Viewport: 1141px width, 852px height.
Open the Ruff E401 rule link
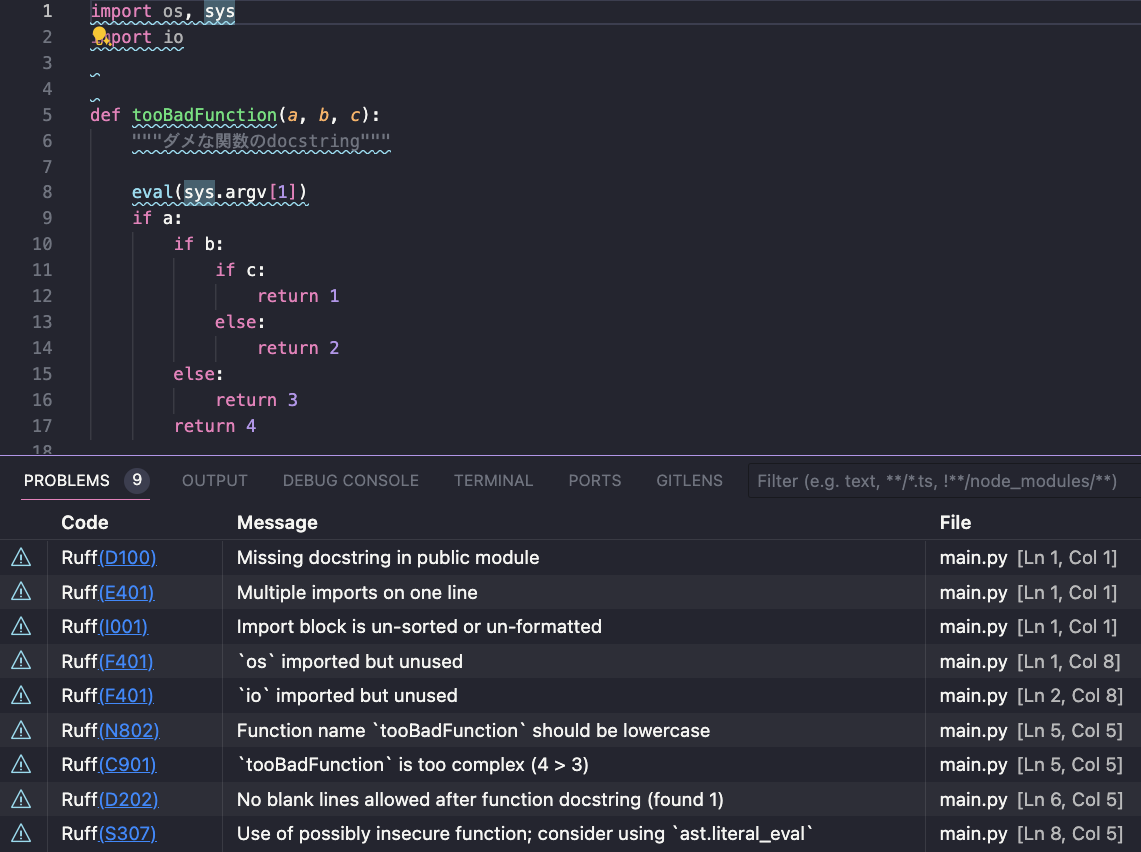[x=127, y=592]
